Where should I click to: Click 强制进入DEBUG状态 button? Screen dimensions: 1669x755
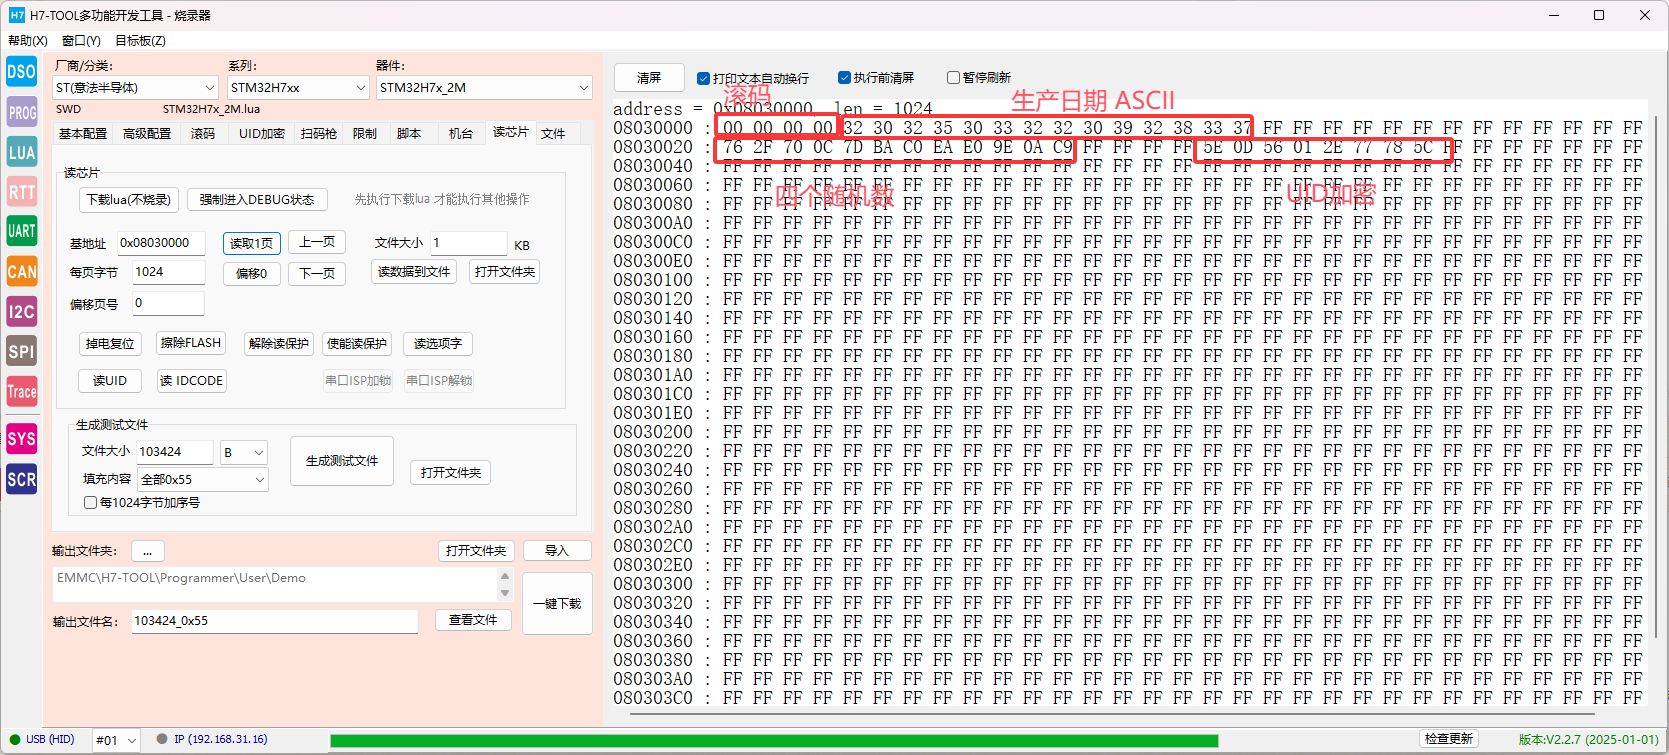click(x=257, y=199)
